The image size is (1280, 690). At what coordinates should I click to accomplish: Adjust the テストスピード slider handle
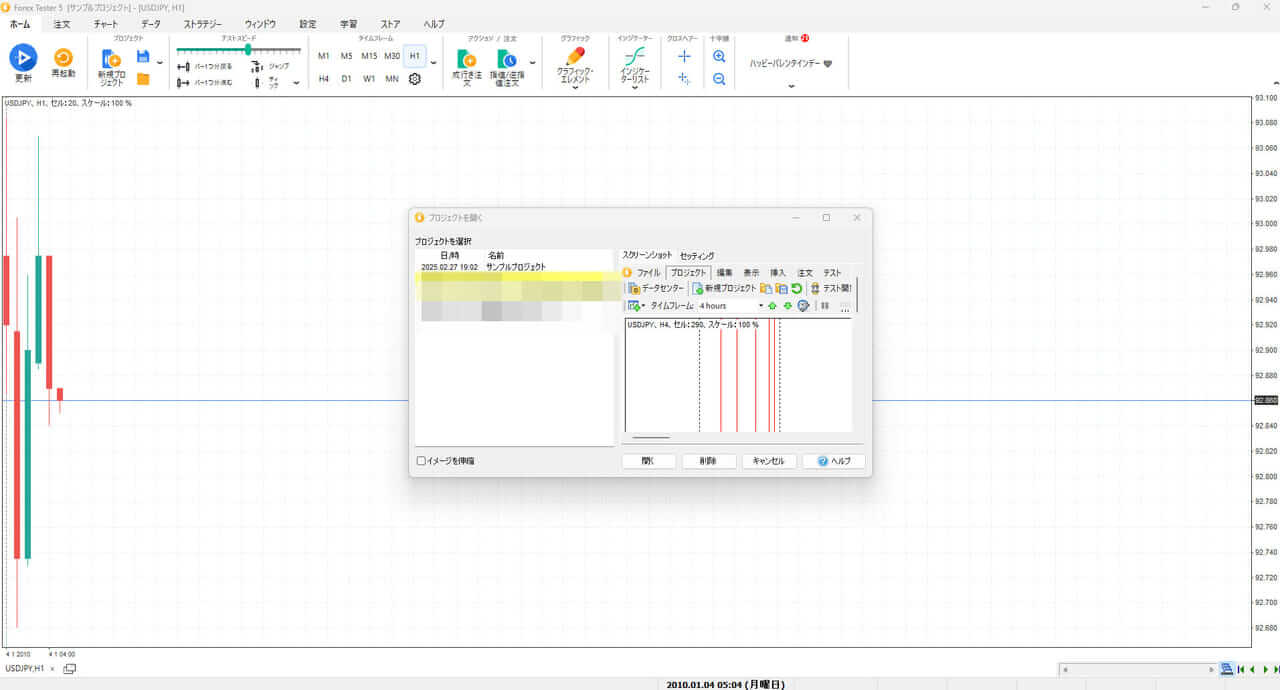(x=247, y=49)
